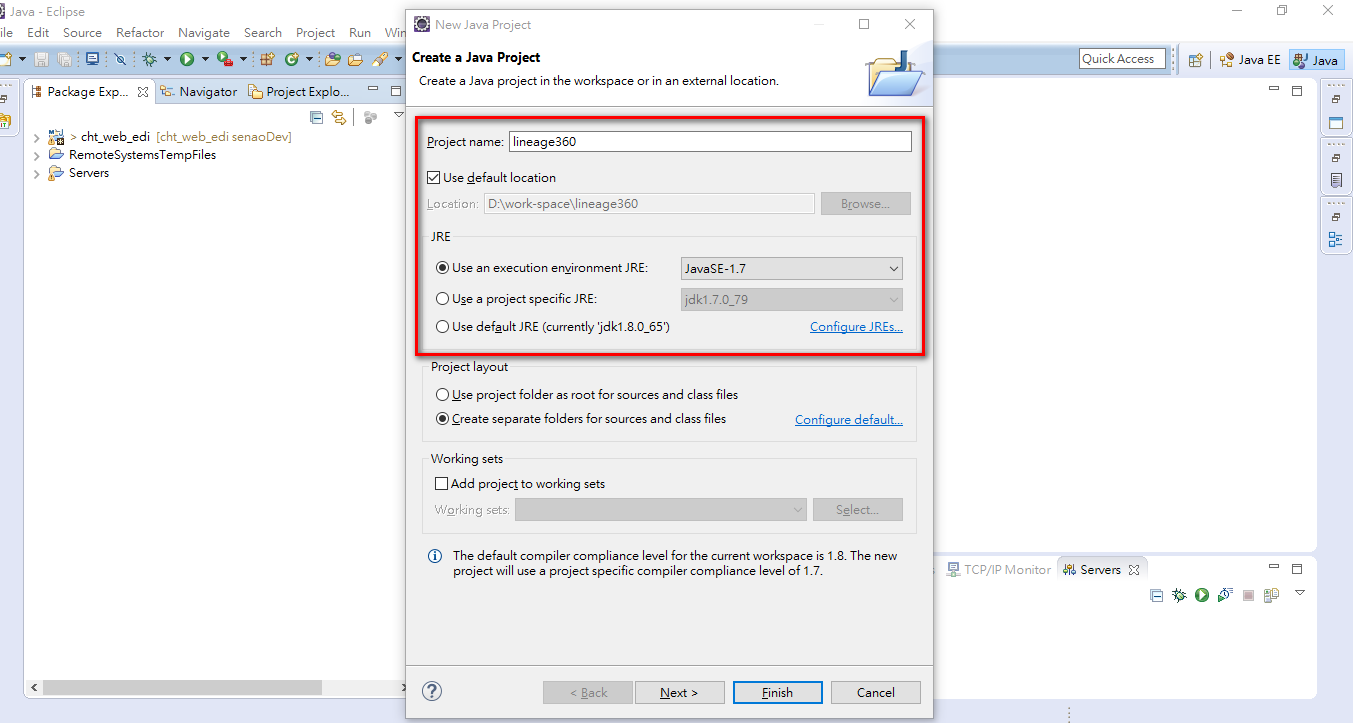Click the Publish to server icon
The width and height of the screenshot is (1353, 723).
(x=1271, y=595)
